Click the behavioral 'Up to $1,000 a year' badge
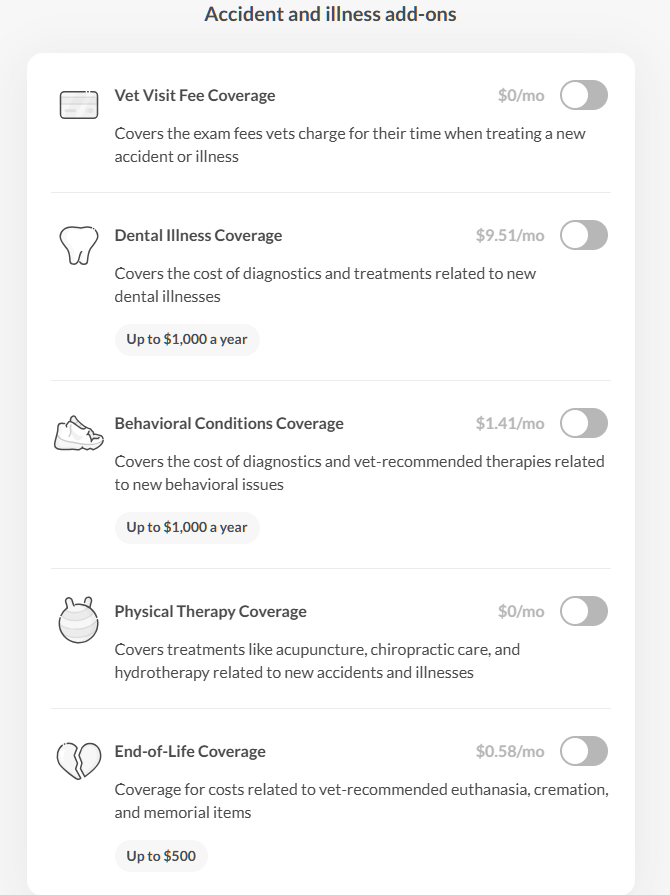Screen dimensions: 670x895 187,527
